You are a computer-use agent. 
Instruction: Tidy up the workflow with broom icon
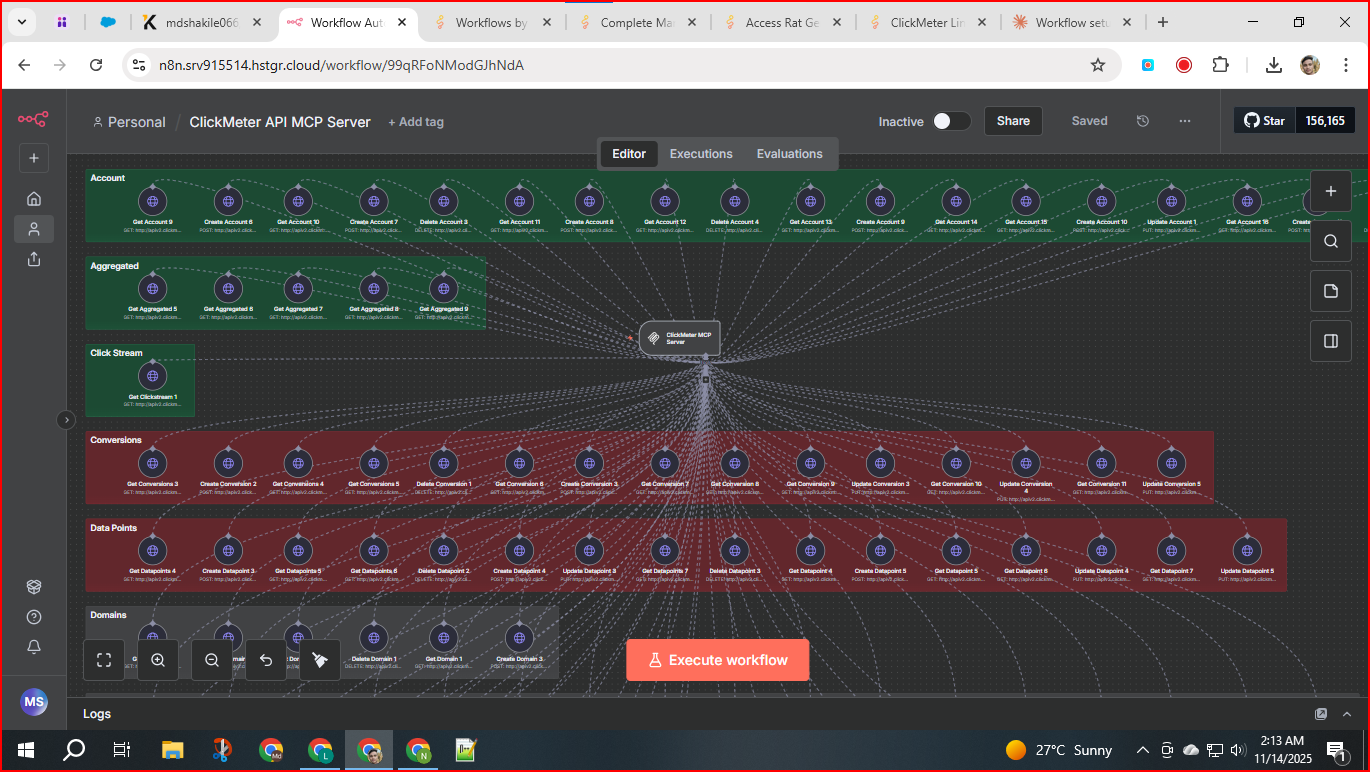click(320, 660)
